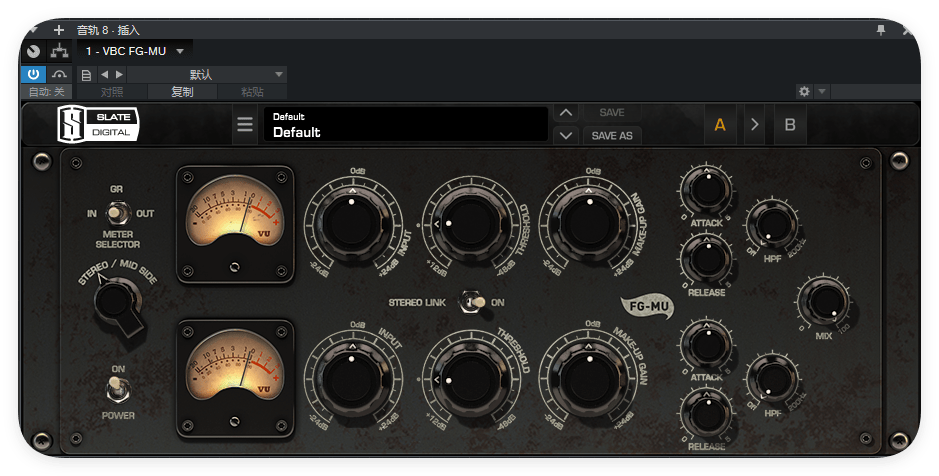Screen dimensions: 939x476
Task: Pin the plugin window with the pin icon
Action: [x=881, y=29]
